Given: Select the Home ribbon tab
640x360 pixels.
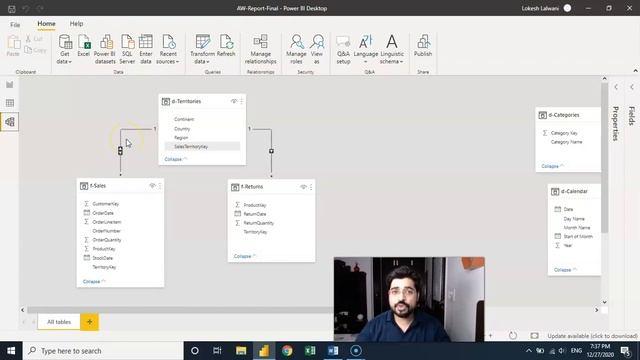Looking at the screenshot, I should [x=47, y=24].
